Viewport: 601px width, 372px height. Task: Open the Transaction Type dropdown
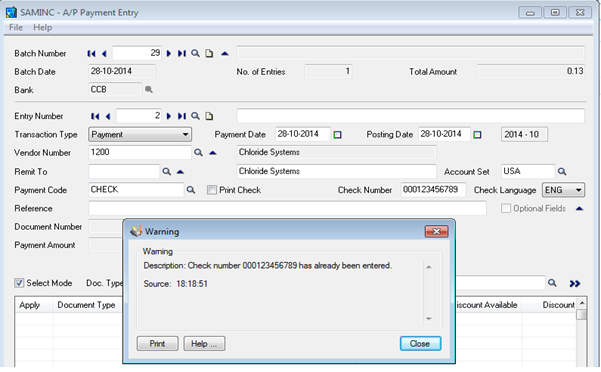coord(140,135)
